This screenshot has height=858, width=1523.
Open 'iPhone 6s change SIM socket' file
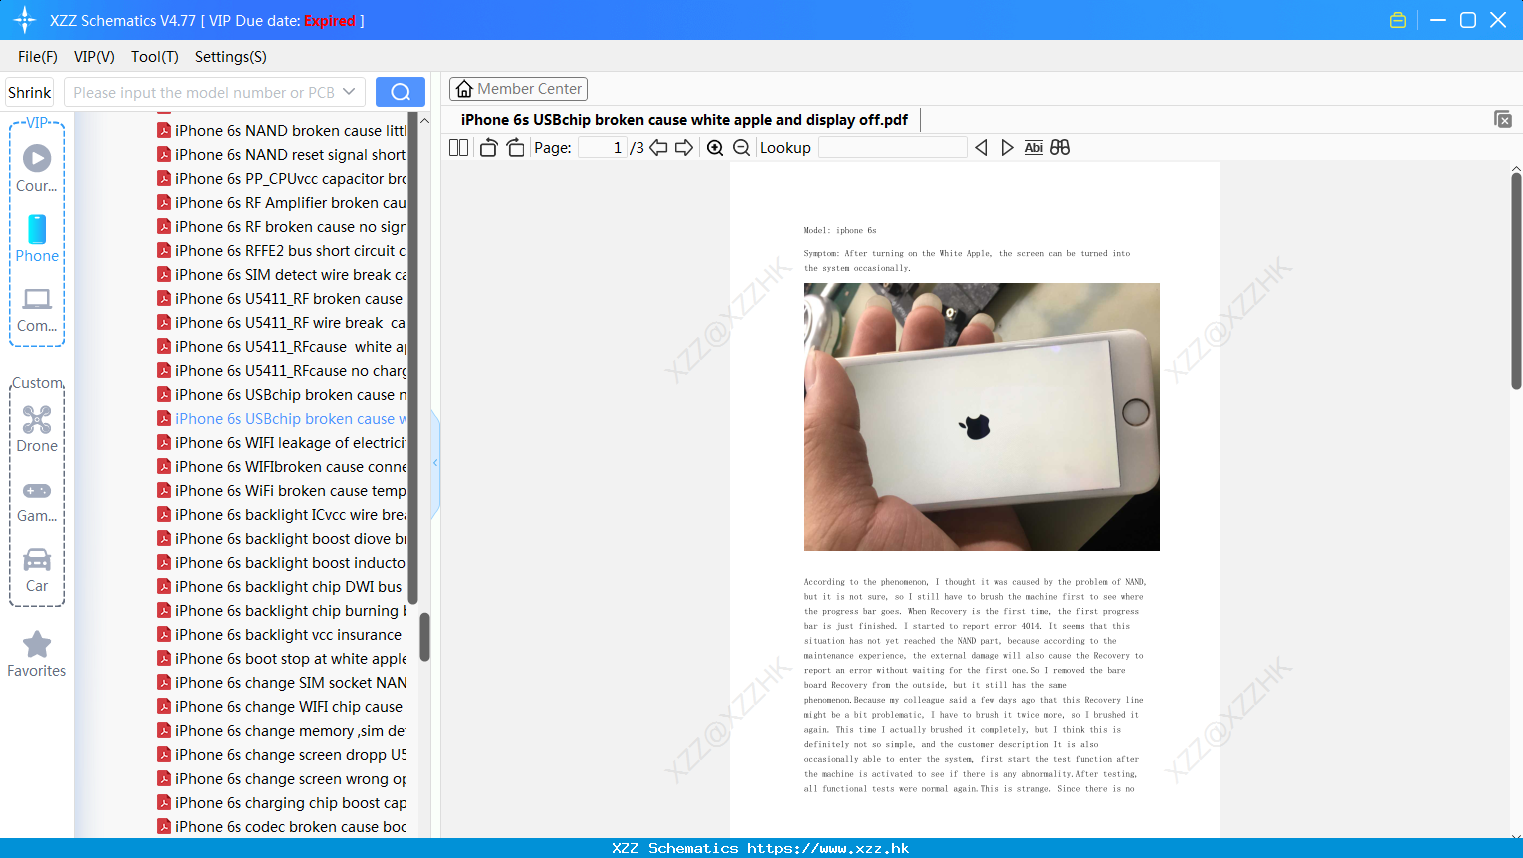pos(282,683)
